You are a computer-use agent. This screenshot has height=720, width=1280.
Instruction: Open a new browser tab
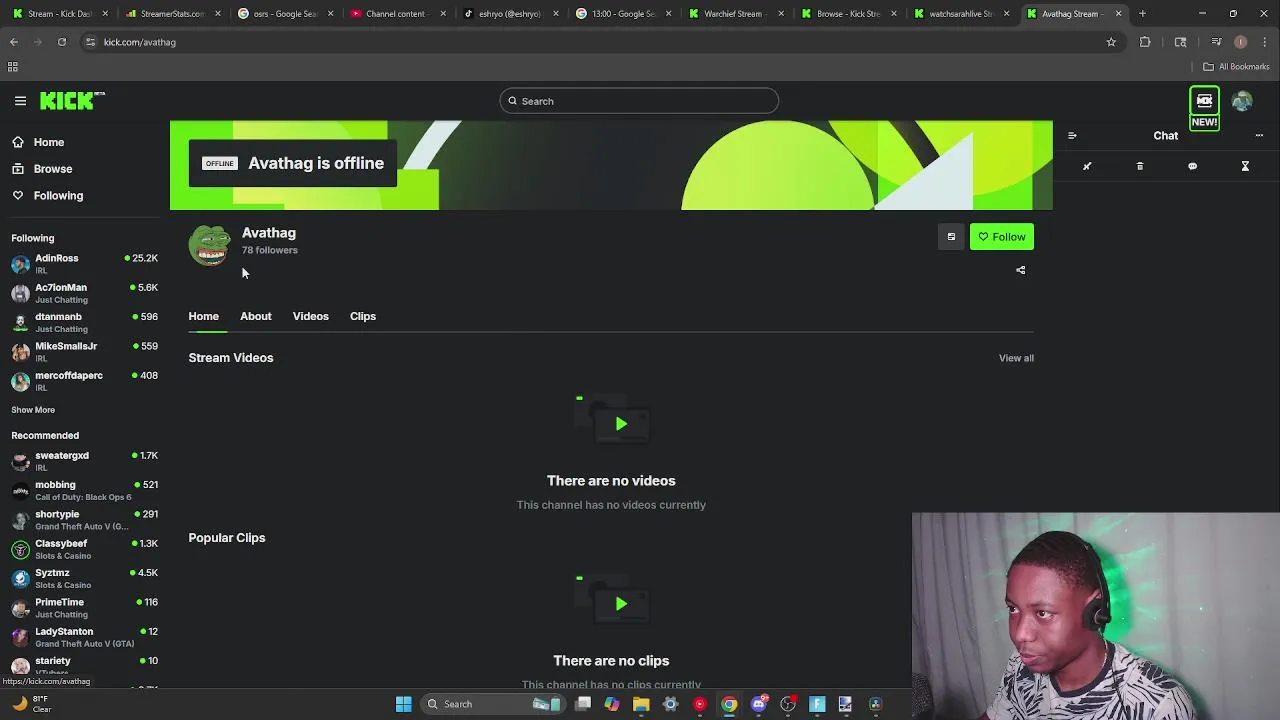[1142, 14]
